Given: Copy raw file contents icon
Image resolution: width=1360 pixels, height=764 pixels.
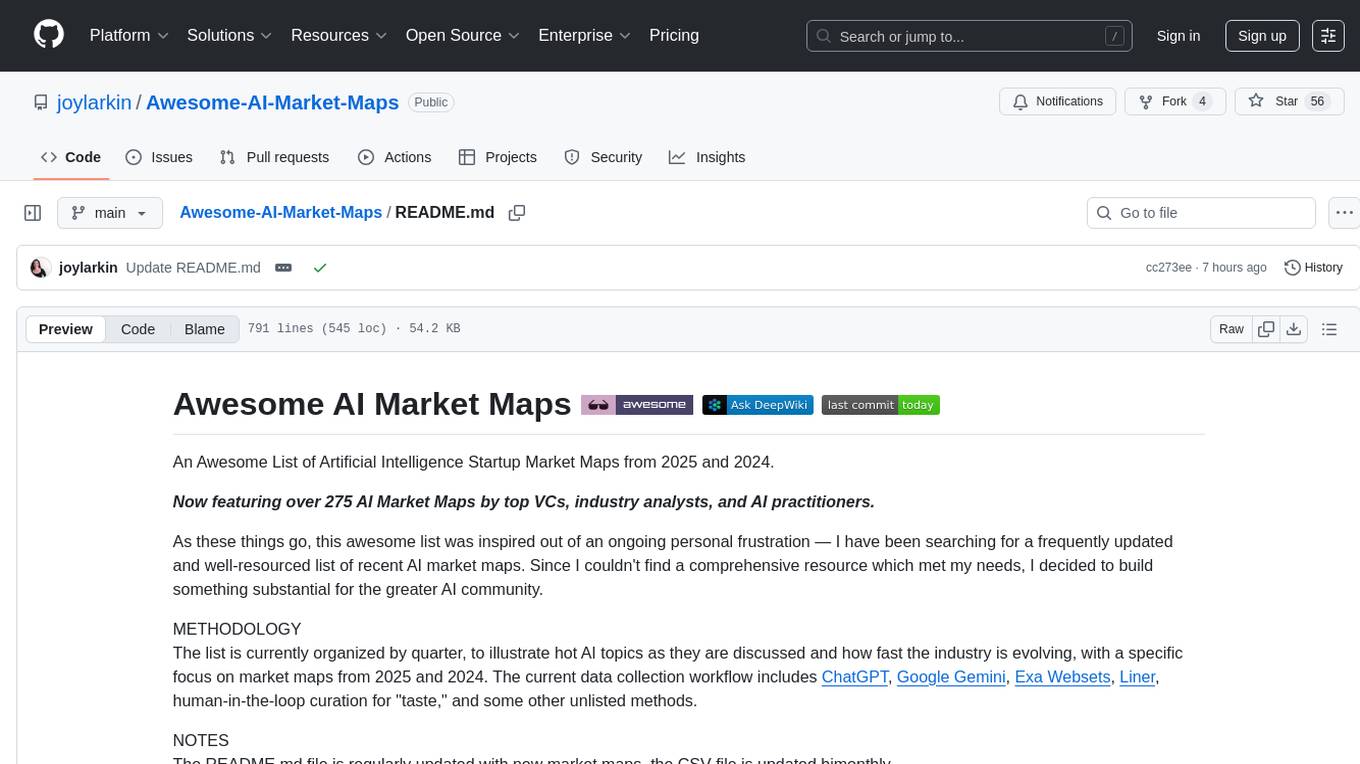Looking at the screenshot, I should [x=1266, y=329].
